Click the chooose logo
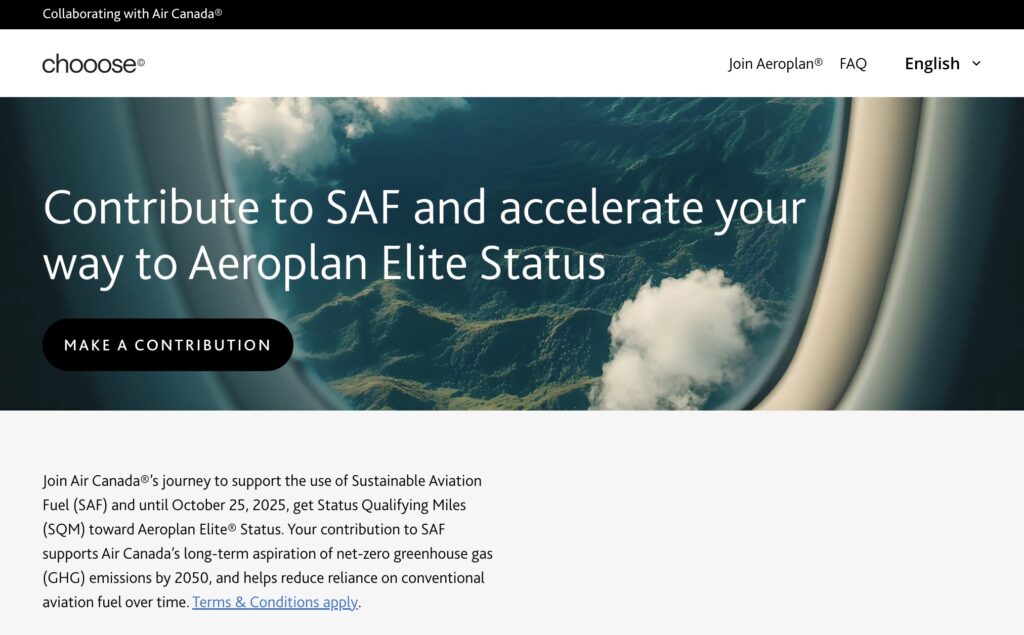 click(90, 64)
